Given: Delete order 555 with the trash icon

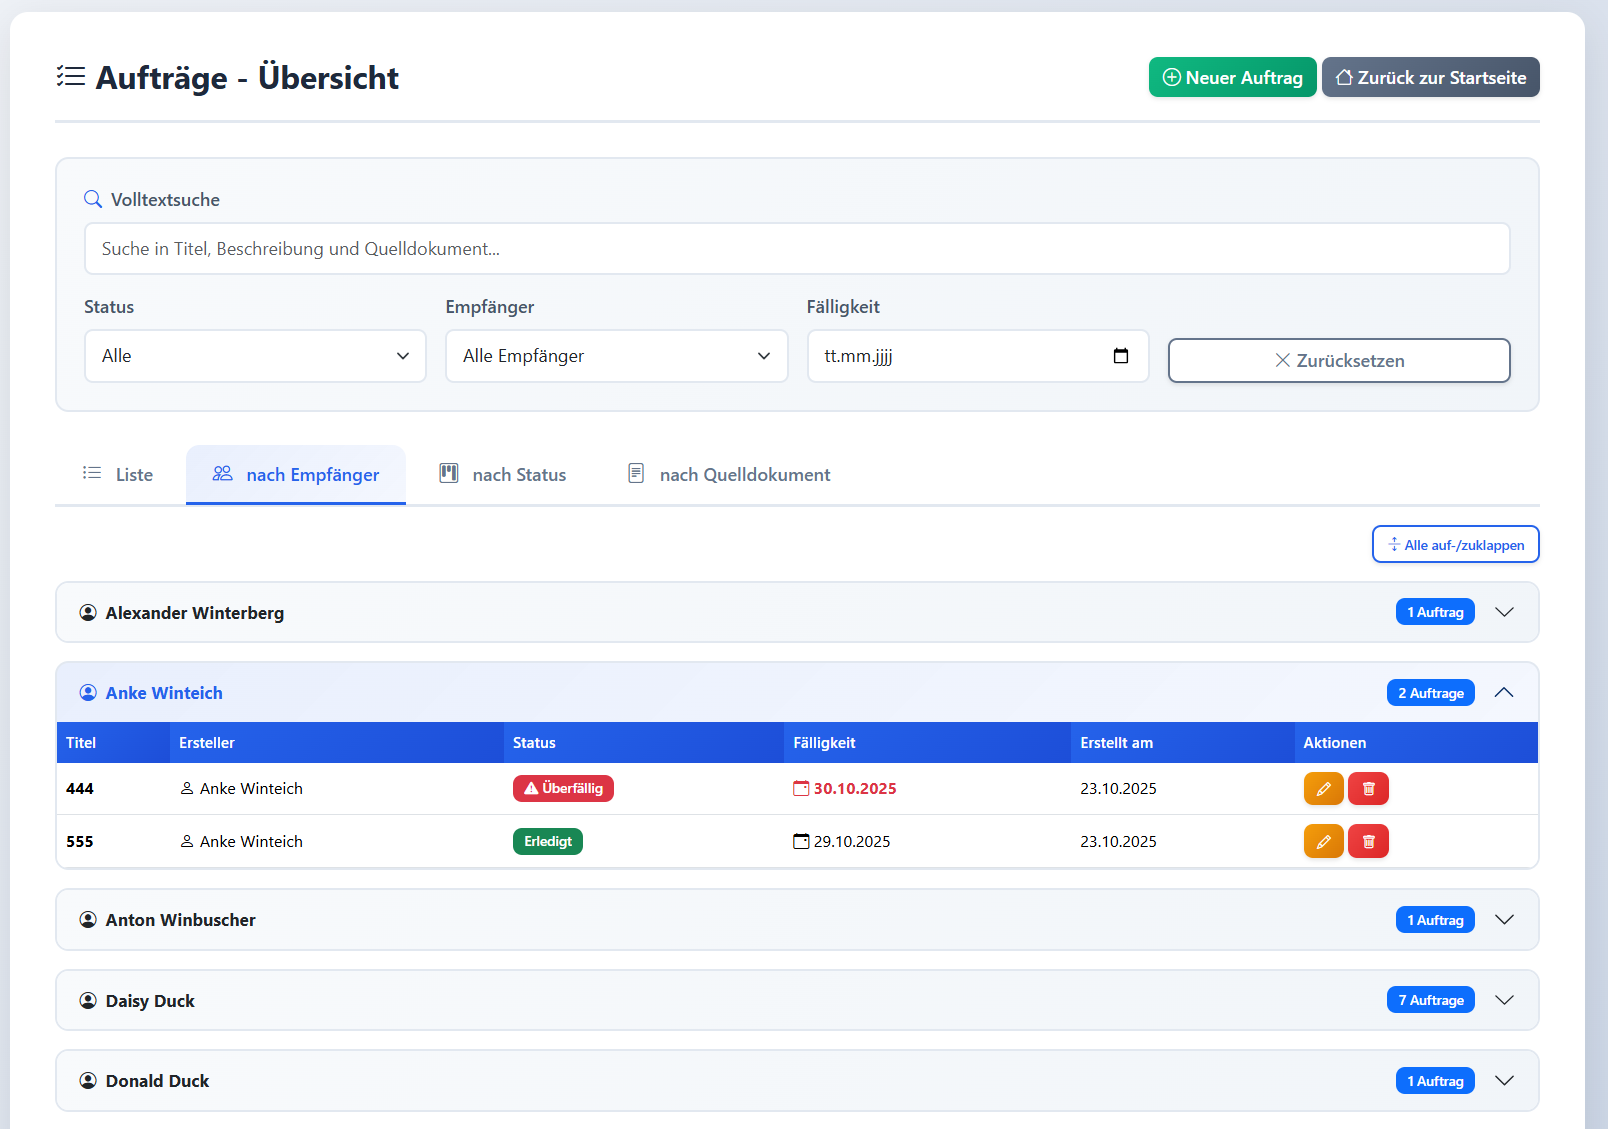Looking at the screenshot, I should [1368, 842].
